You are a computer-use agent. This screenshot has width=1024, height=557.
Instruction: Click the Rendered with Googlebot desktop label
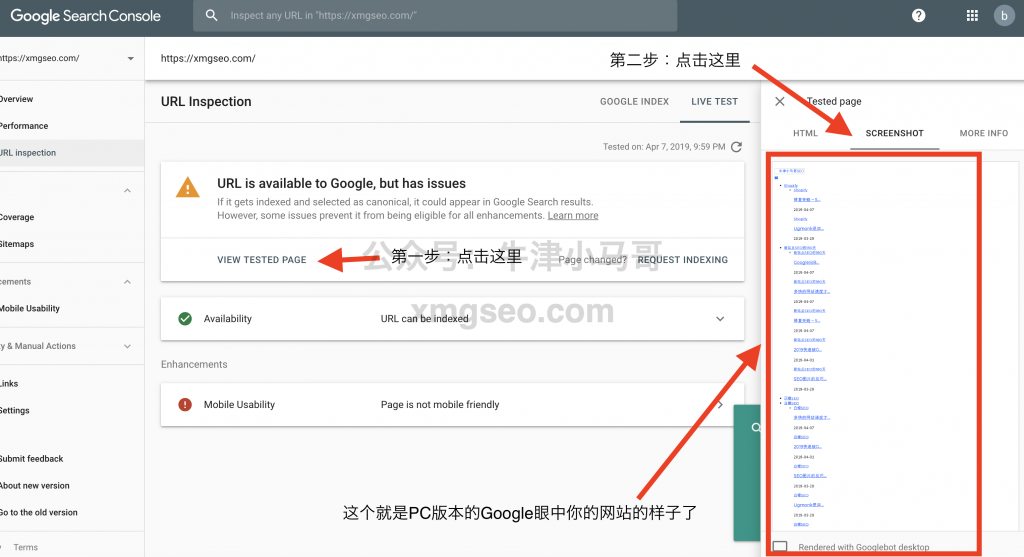point(863,547)
